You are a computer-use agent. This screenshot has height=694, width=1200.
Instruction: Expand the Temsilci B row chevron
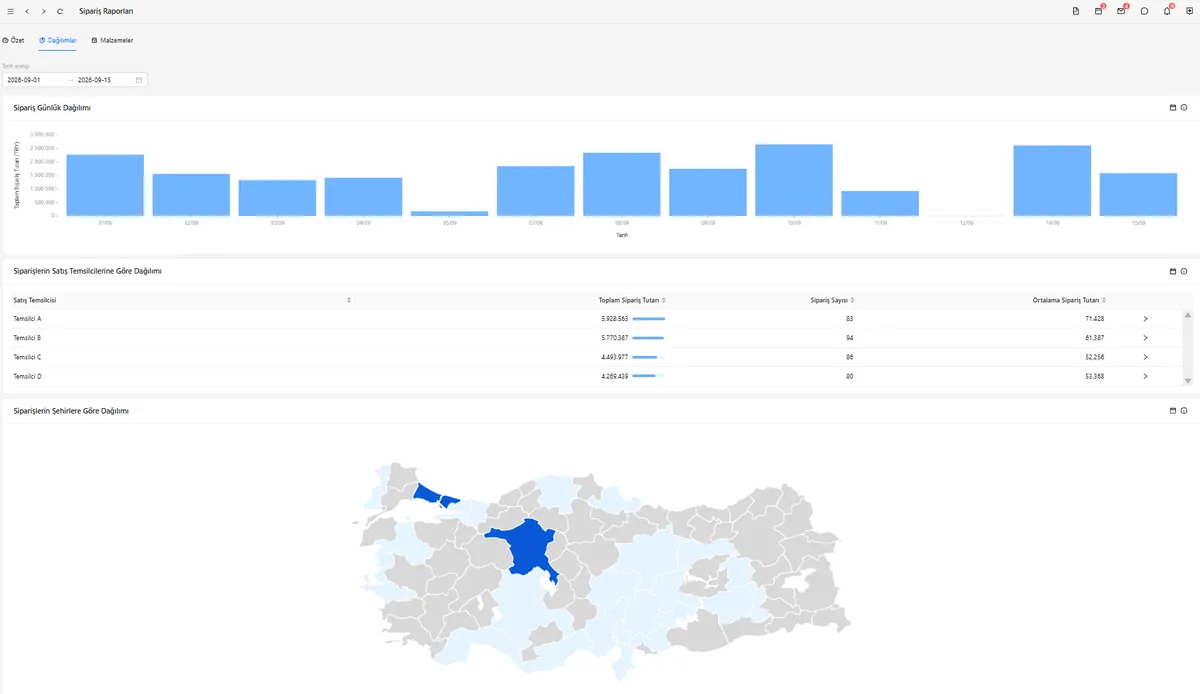[1145, 338]
